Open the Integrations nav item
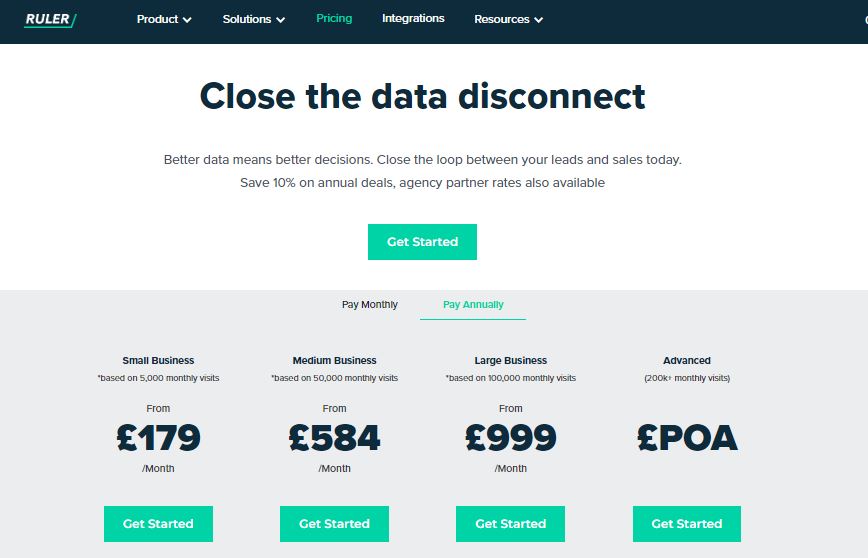This screenshot has width=868, height=558. click(x=413, y=19)
